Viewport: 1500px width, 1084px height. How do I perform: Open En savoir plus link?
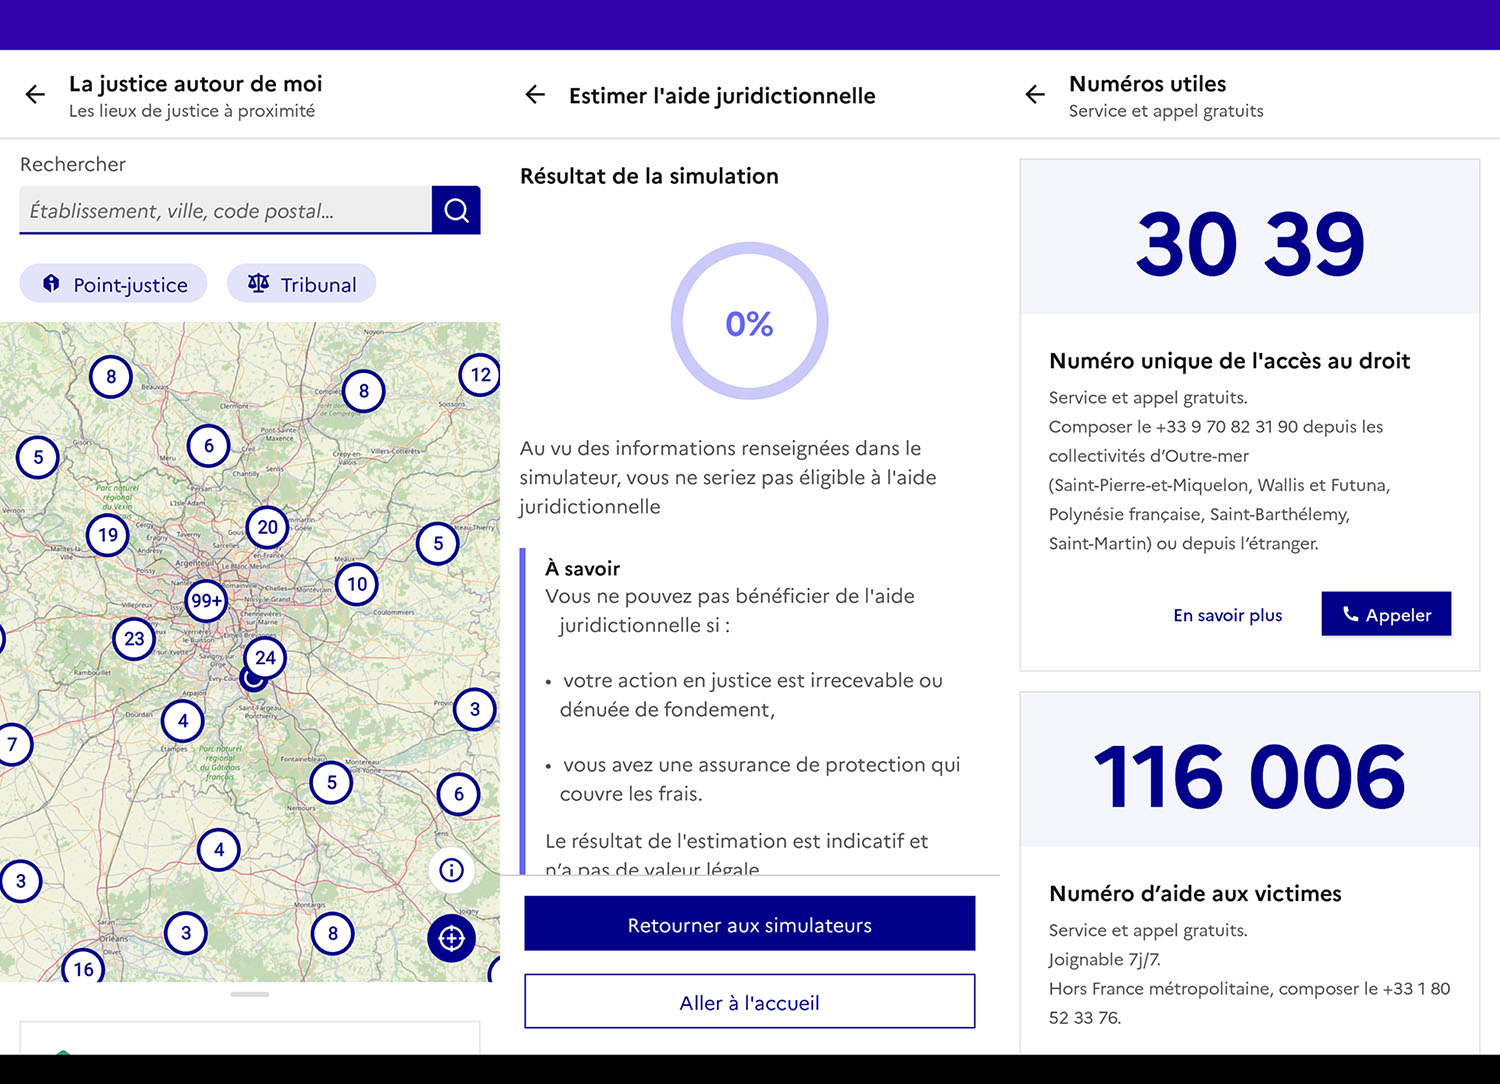tap(1227, 615)
